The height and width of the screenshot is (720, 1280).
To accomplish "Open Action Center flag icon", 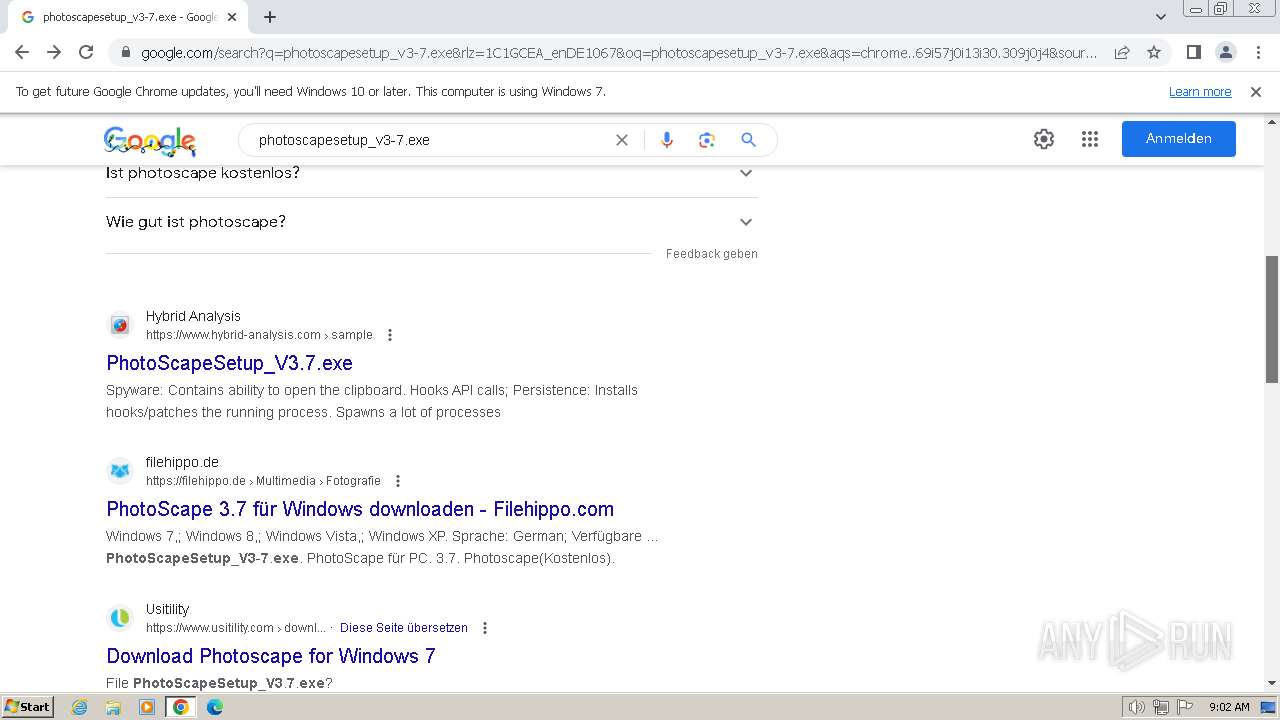I will coord(1185,707).
